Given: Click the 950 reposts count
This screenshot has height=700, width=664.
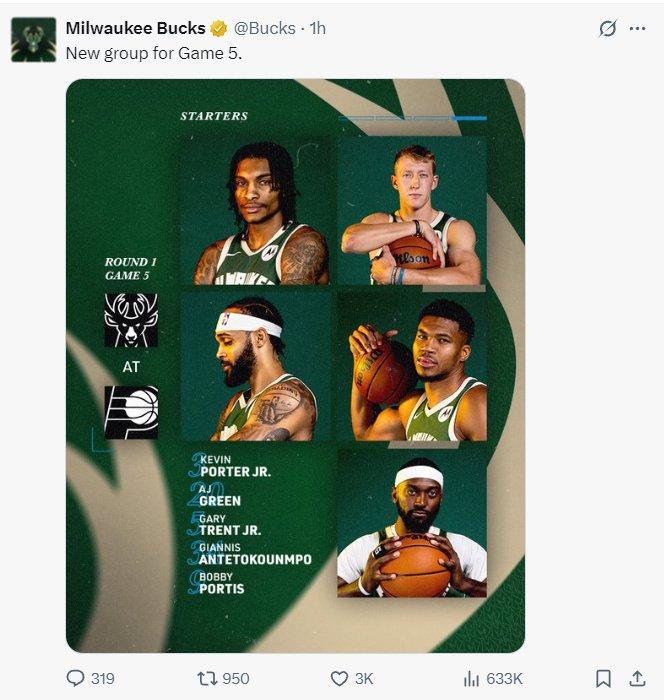Looking at the screenshot, I should (x=236, y=679).
